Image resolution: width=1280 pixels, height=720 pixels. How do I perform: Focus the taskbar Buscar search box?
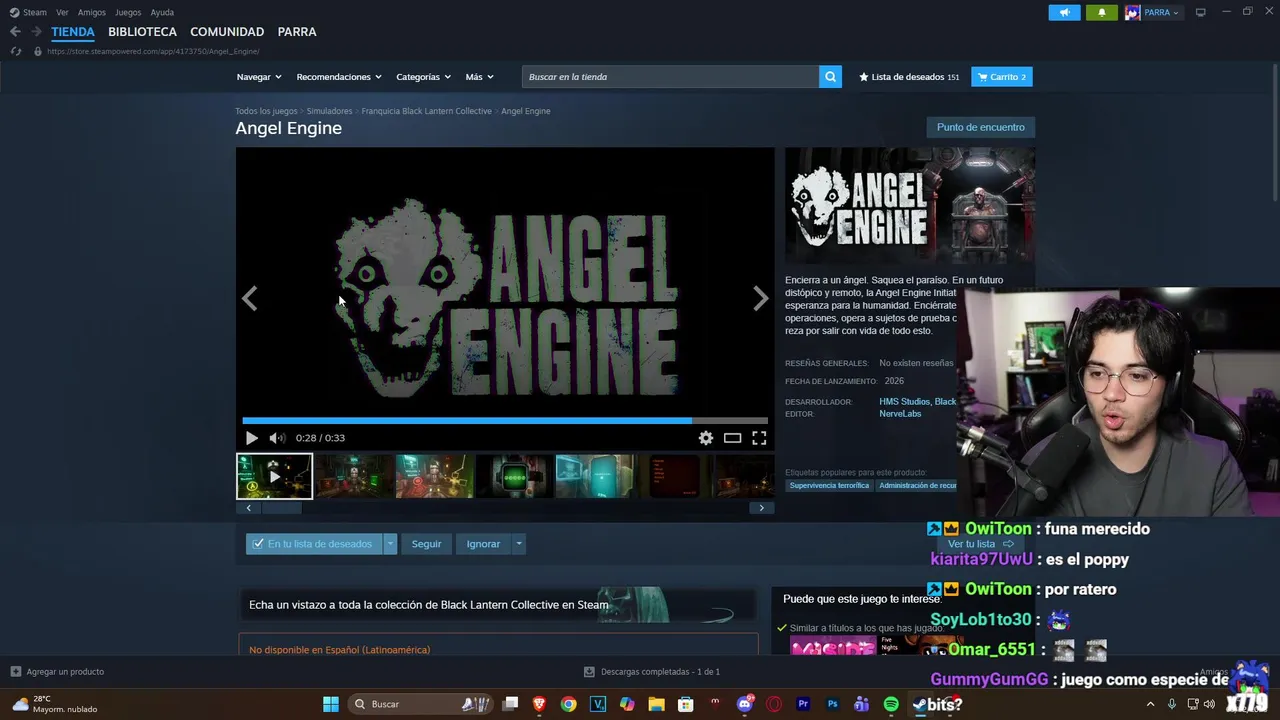point(420,704)
